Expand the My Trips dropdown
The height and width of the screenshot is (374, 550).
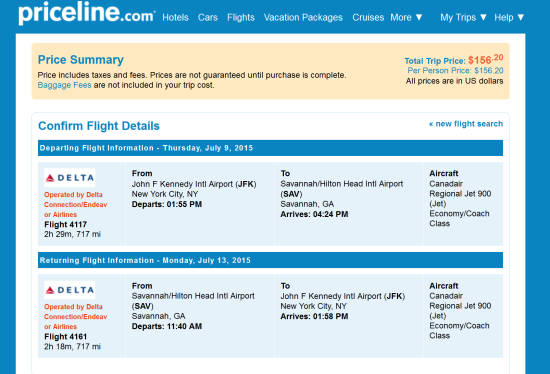(x=463, y=18)
